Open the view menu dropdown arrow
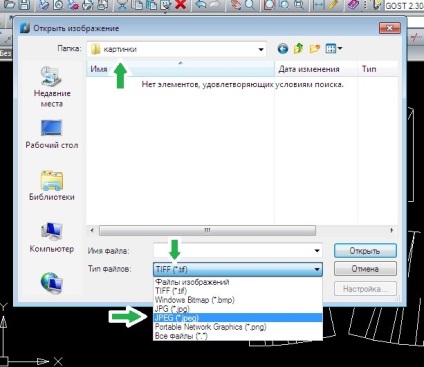 point(340,49)
